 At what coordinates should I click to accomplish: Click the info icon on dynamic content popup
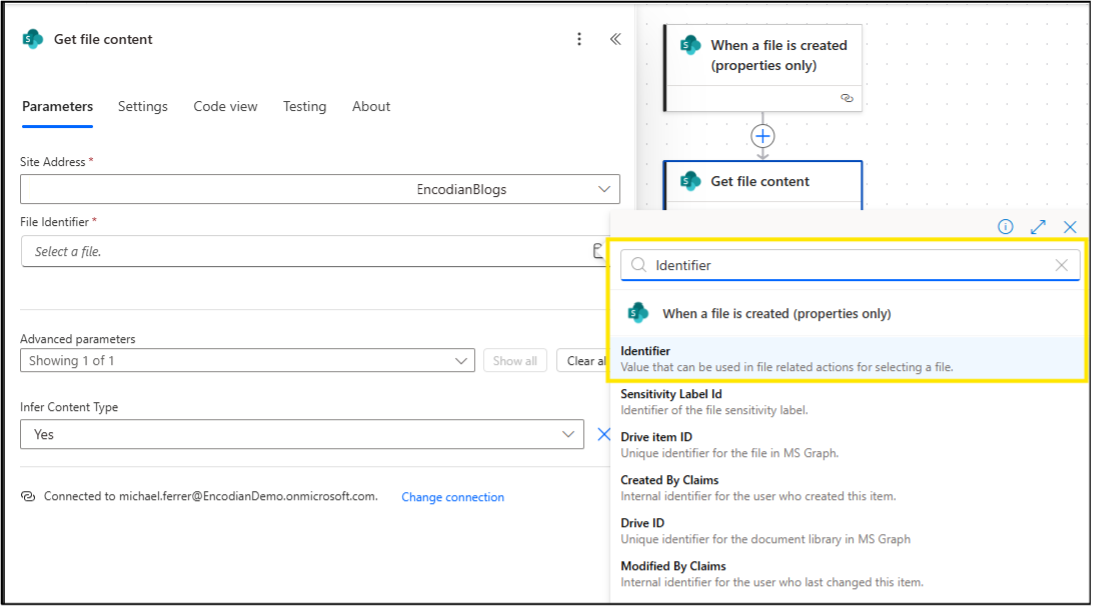1005,226
